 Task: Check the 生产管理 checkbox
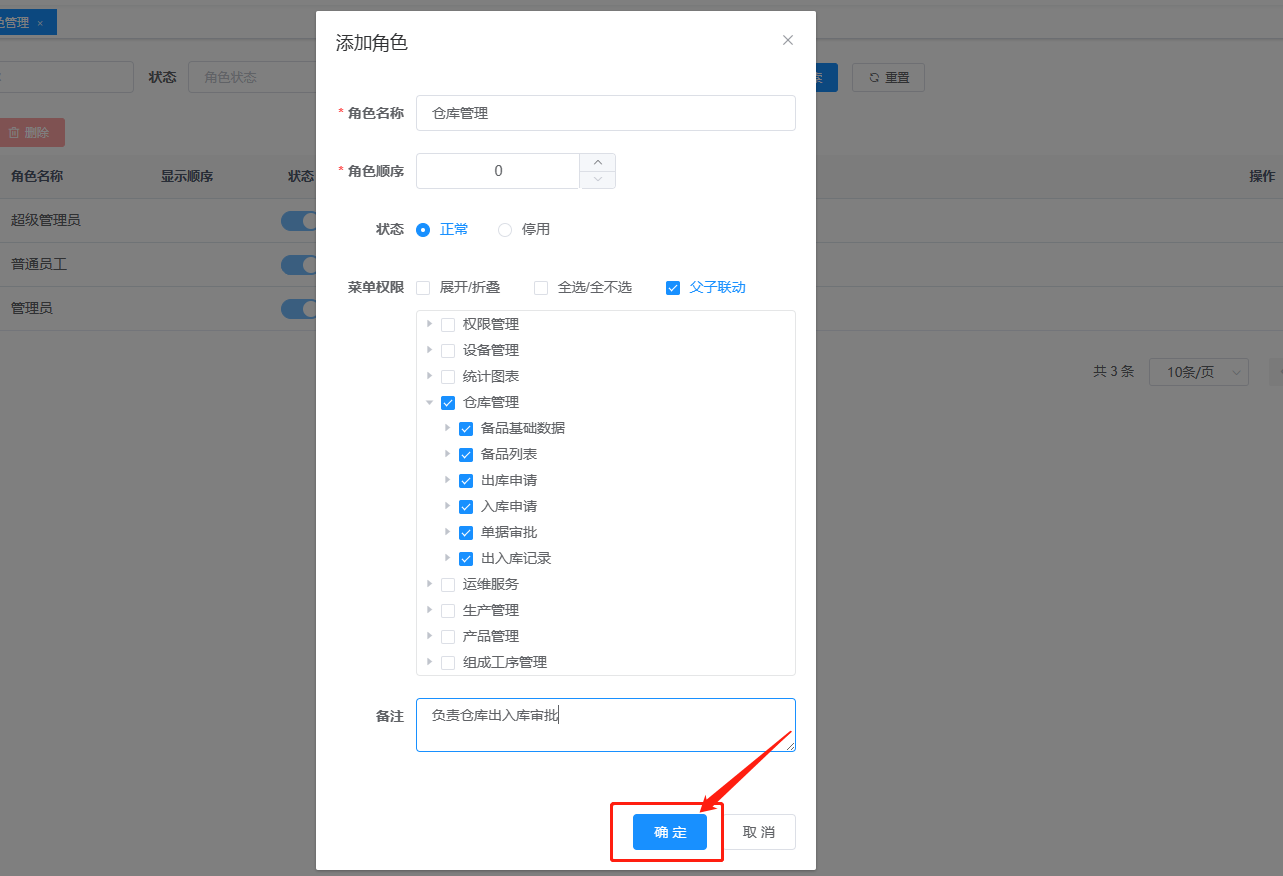click(448, 611)
